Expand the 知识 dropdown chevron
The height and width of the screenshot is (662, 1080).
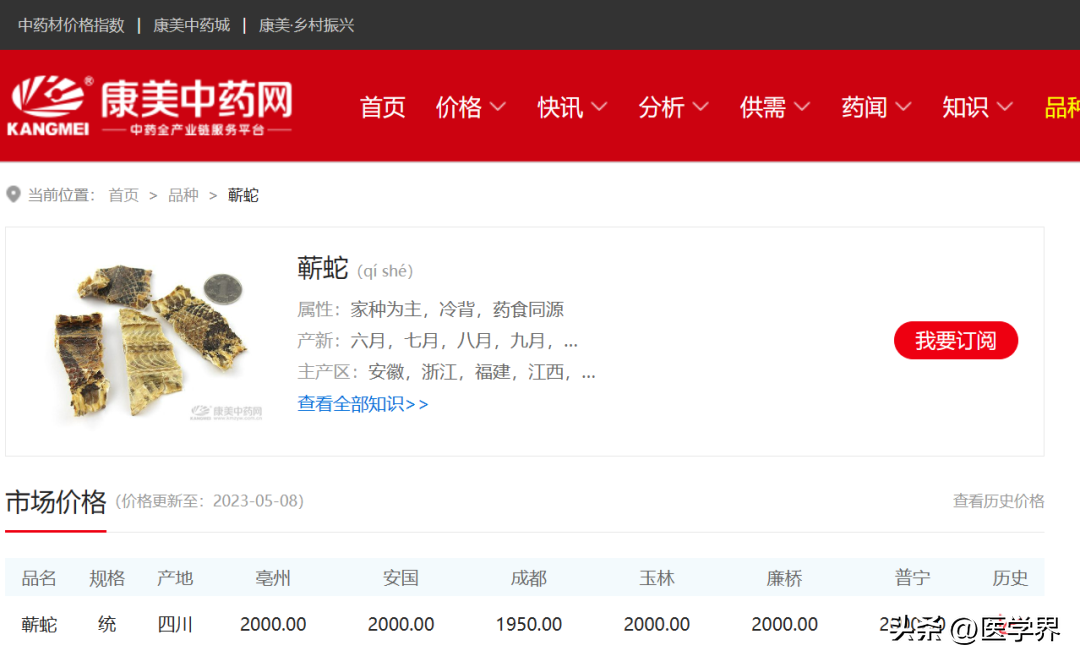click(x=1005, y=107)
